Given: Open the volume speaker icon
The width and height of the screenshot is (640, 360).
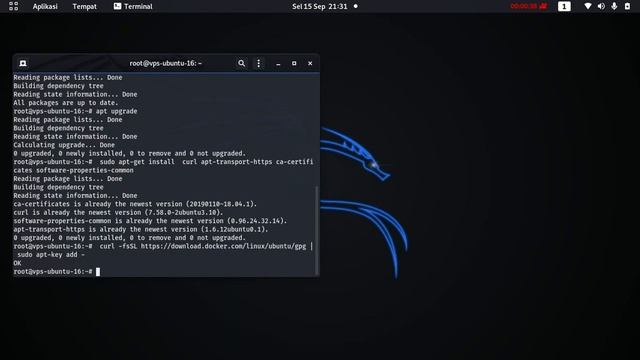Looking at the screenshot, I should pyautogui.click(x=601, y=6).
